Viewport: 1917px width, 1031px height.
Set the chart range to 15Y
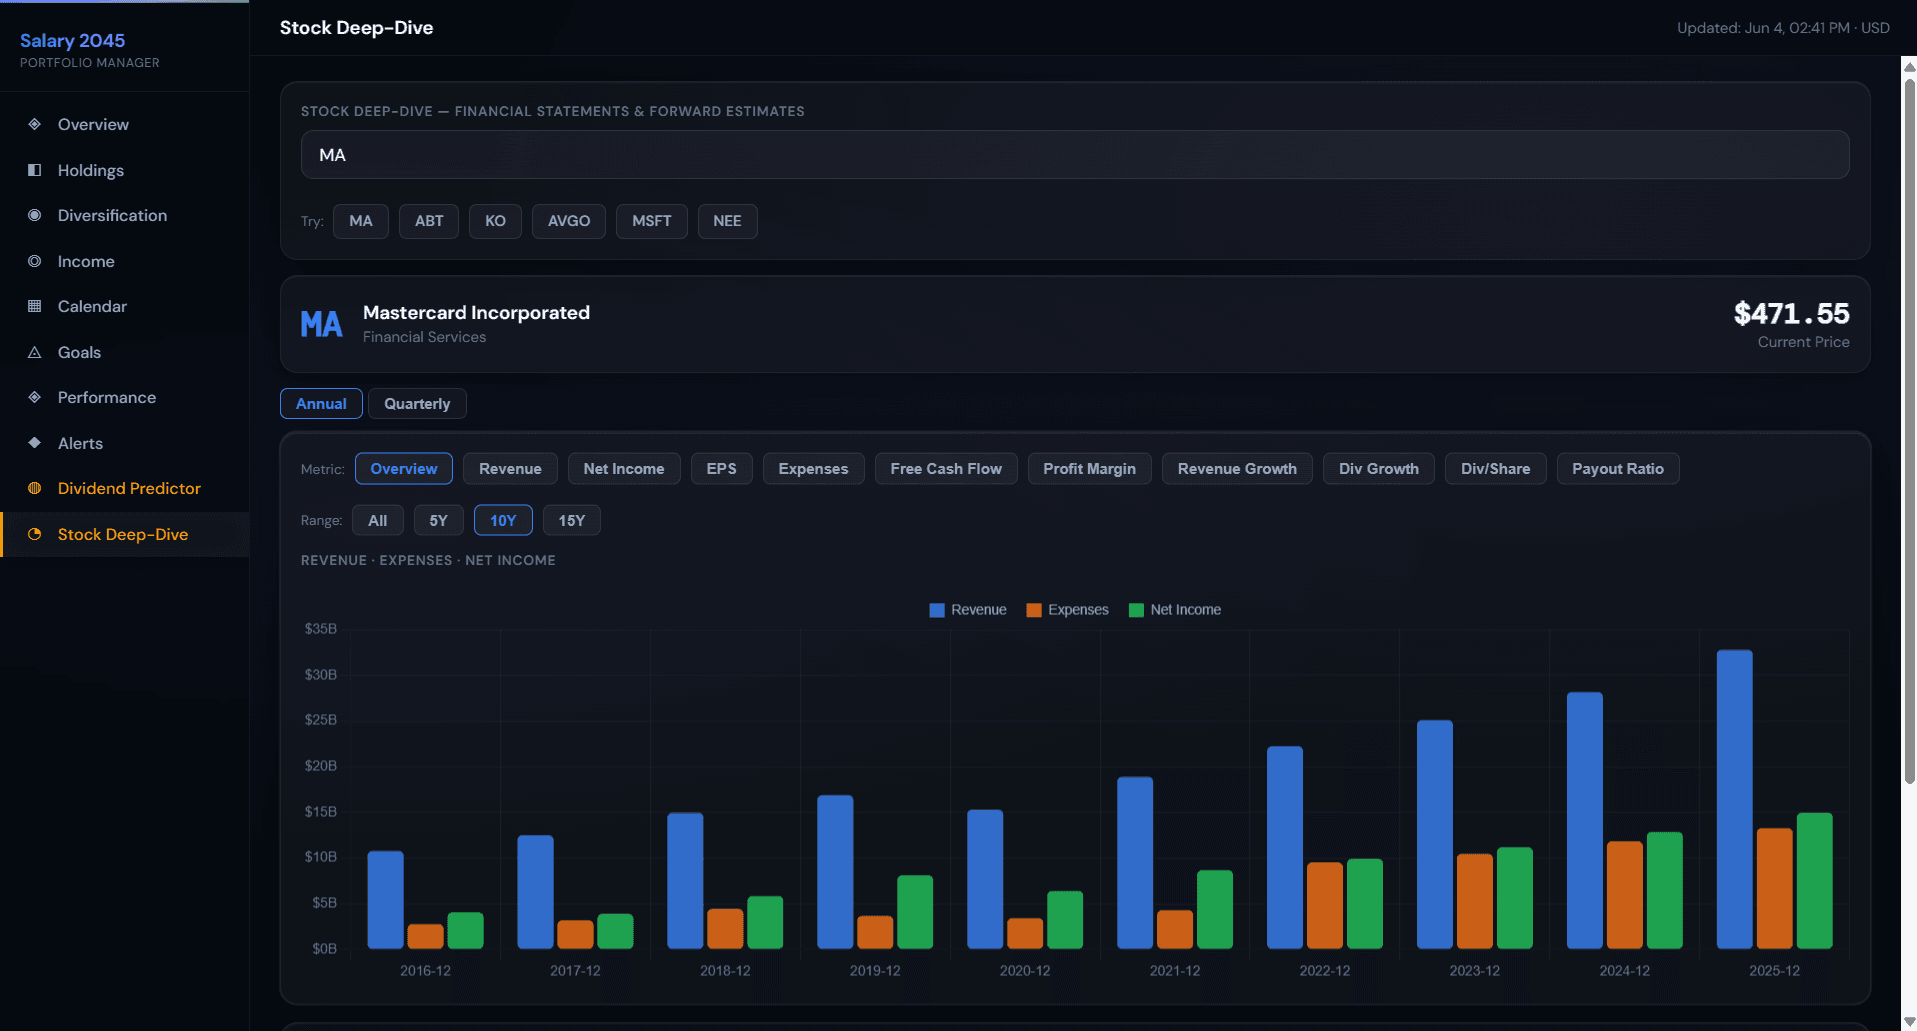[x=572, y=520]
